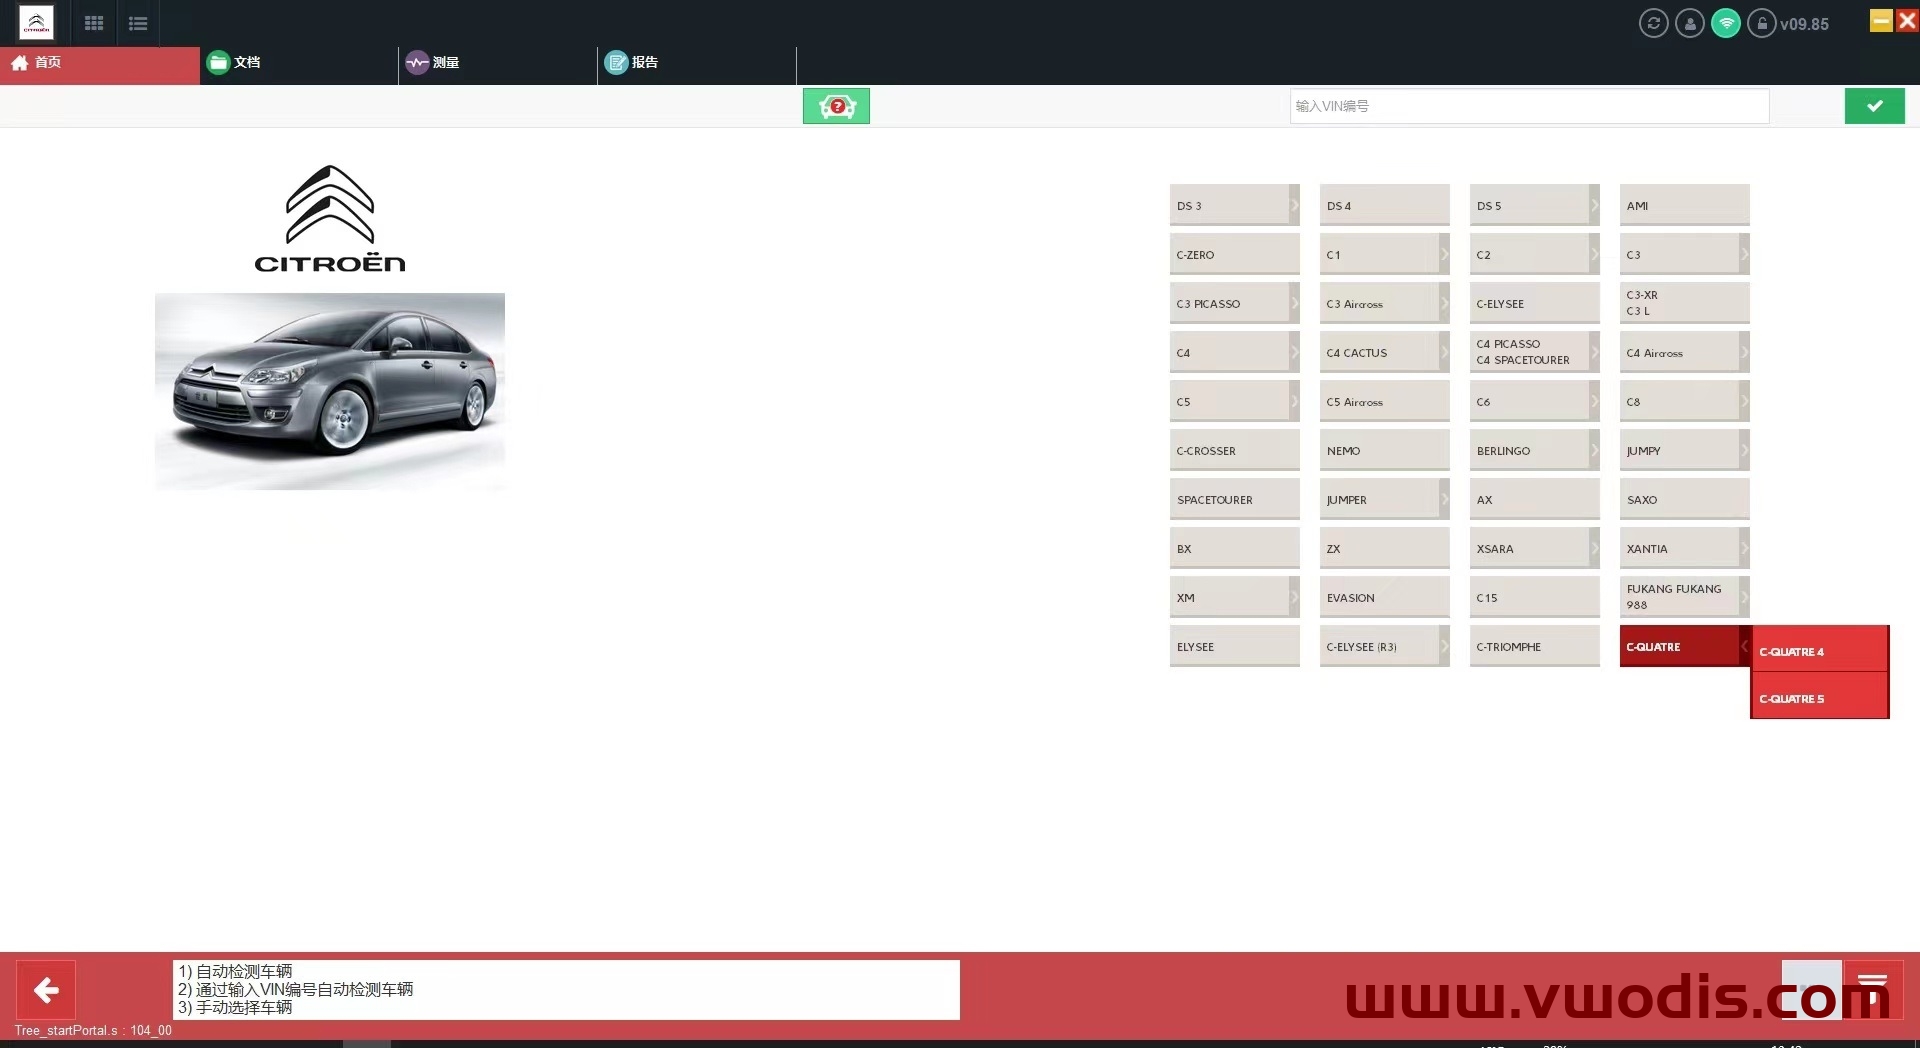Click into the VIN number input field
Viewport: 1920px width, 1048px height.
(x=1529, y=106)
